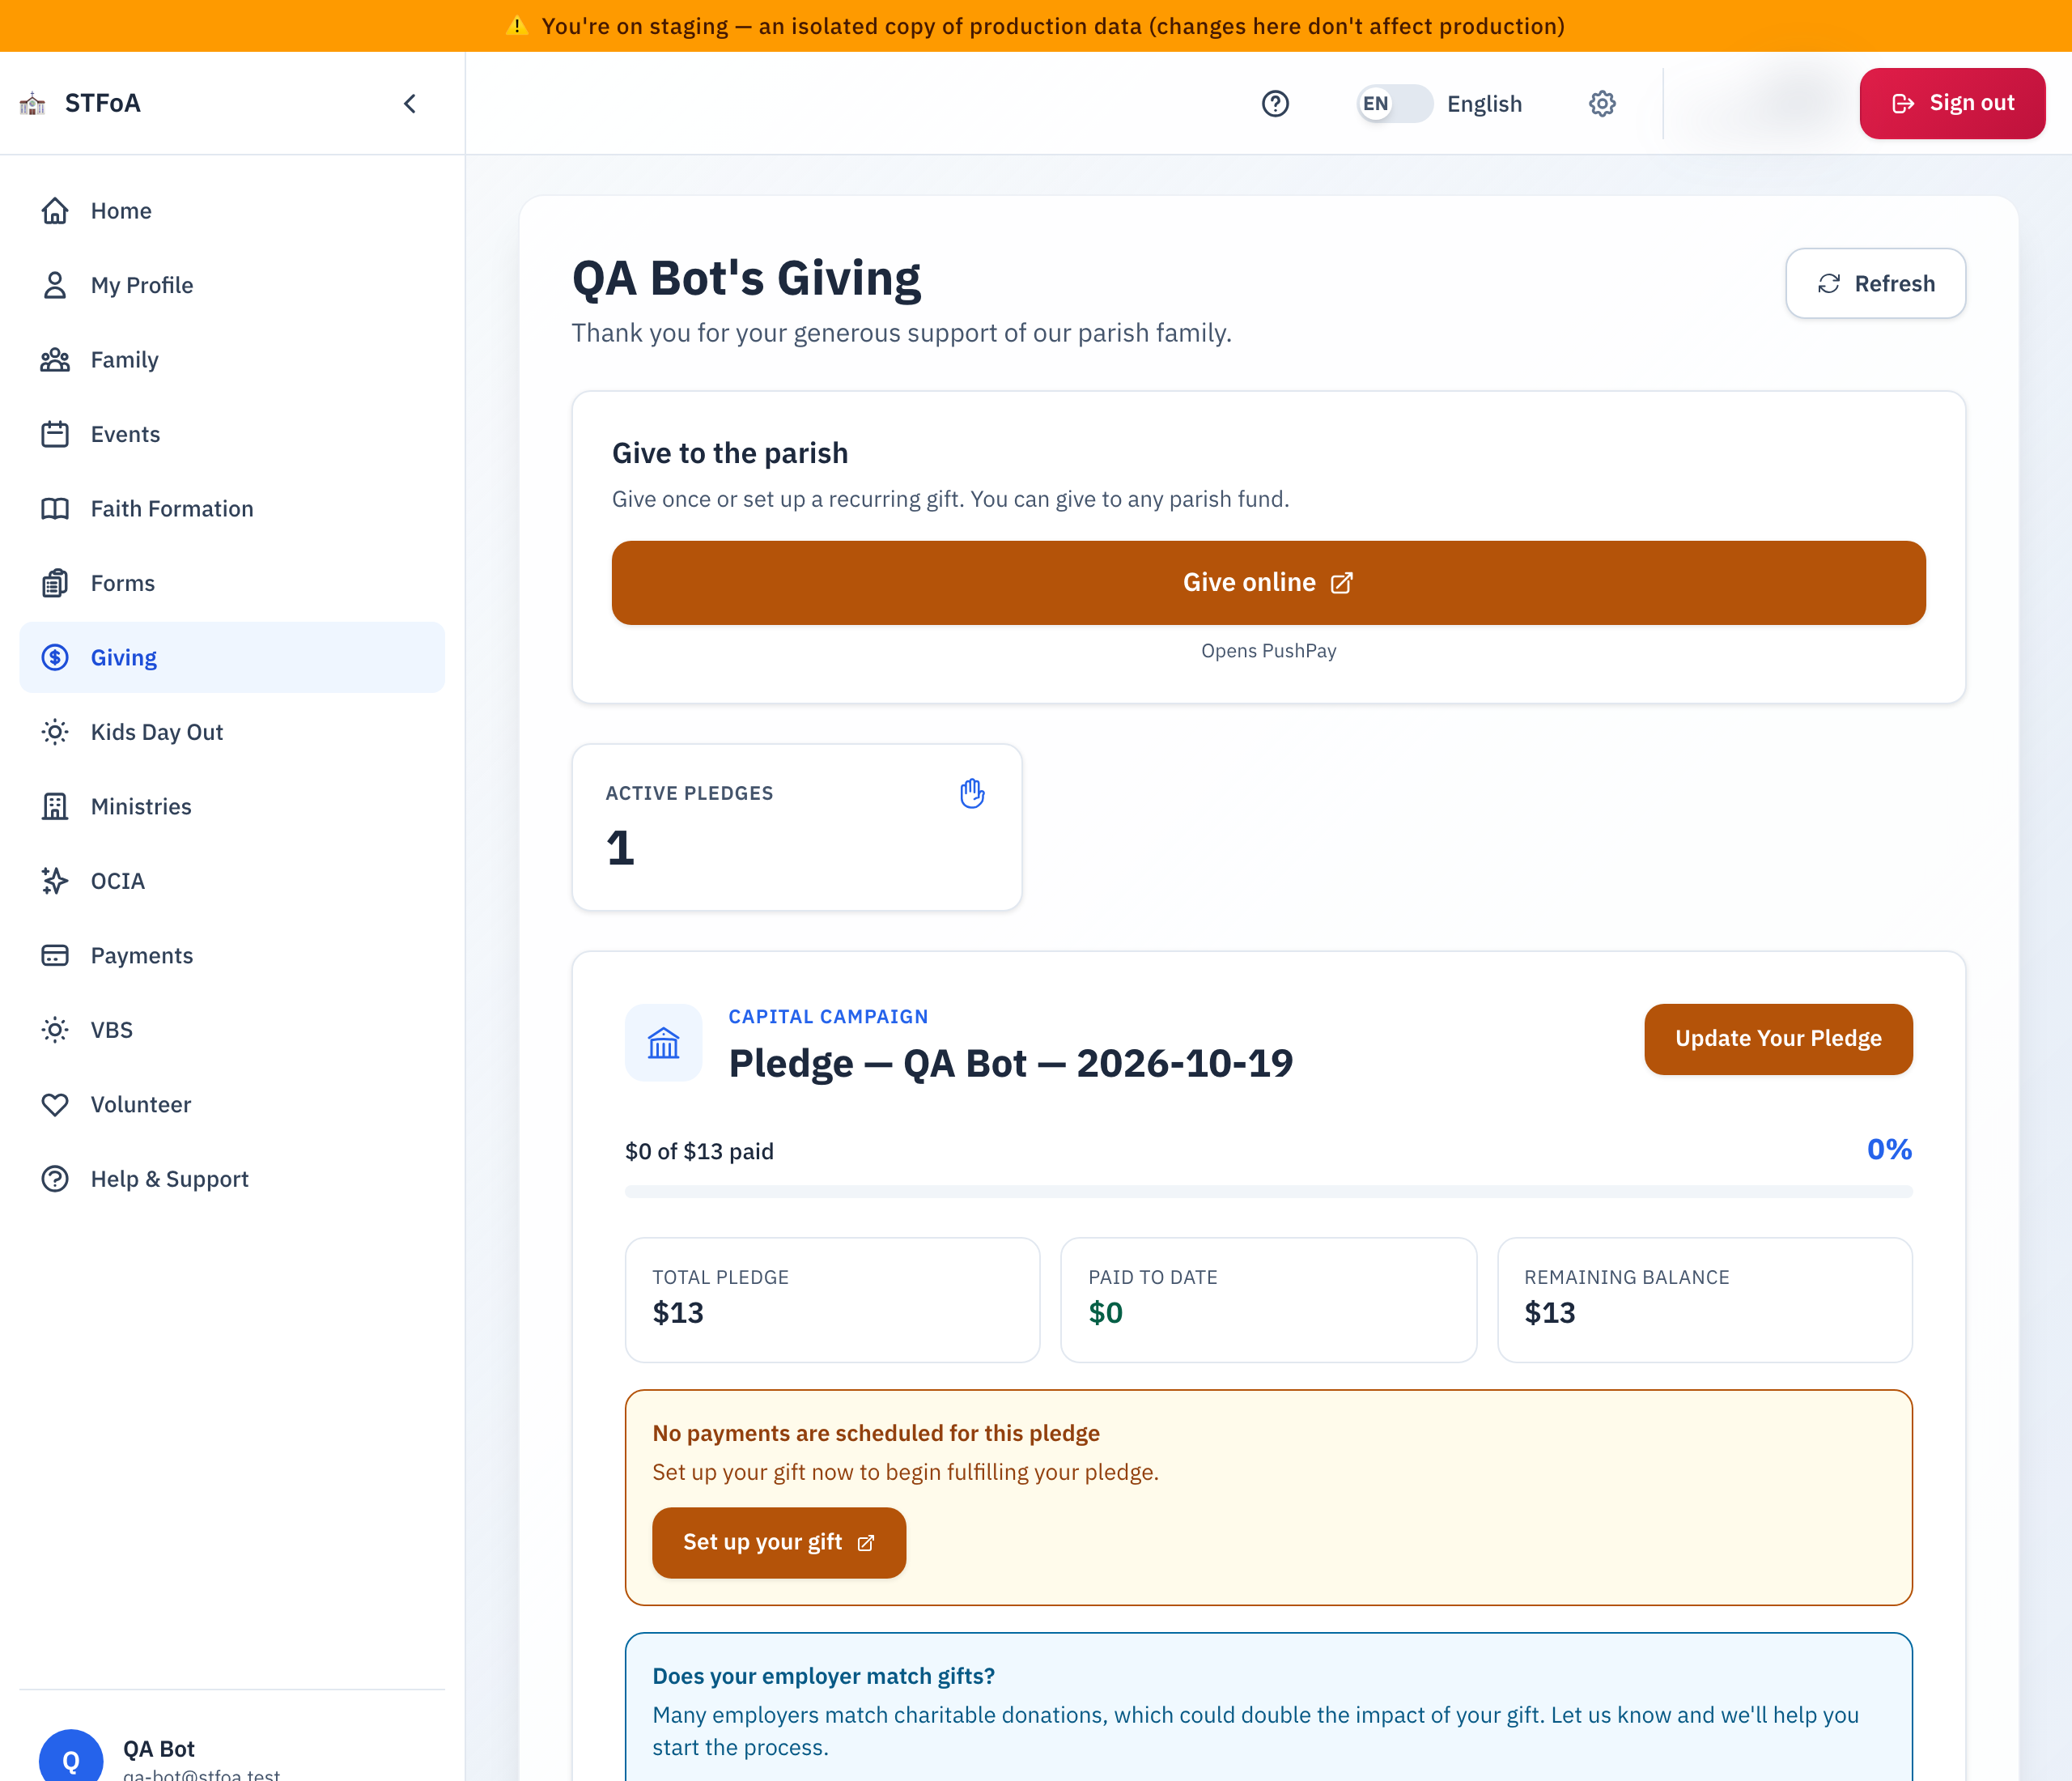Image resolution: width=2072 pixels, height=1781 pixels.
Task: Click the Set up your gift button
Action: click(x=779, y=1543)
